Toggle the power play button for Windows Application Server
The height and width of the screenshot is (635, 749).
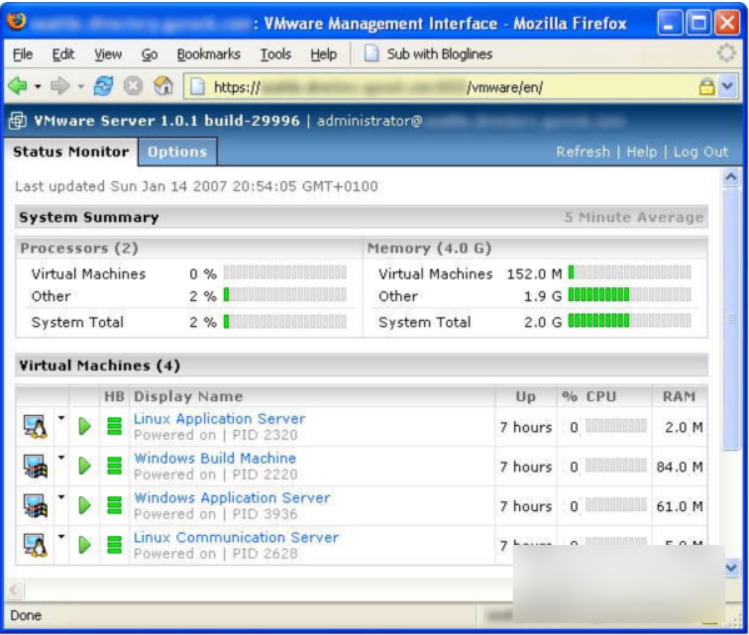coord(85,506)
